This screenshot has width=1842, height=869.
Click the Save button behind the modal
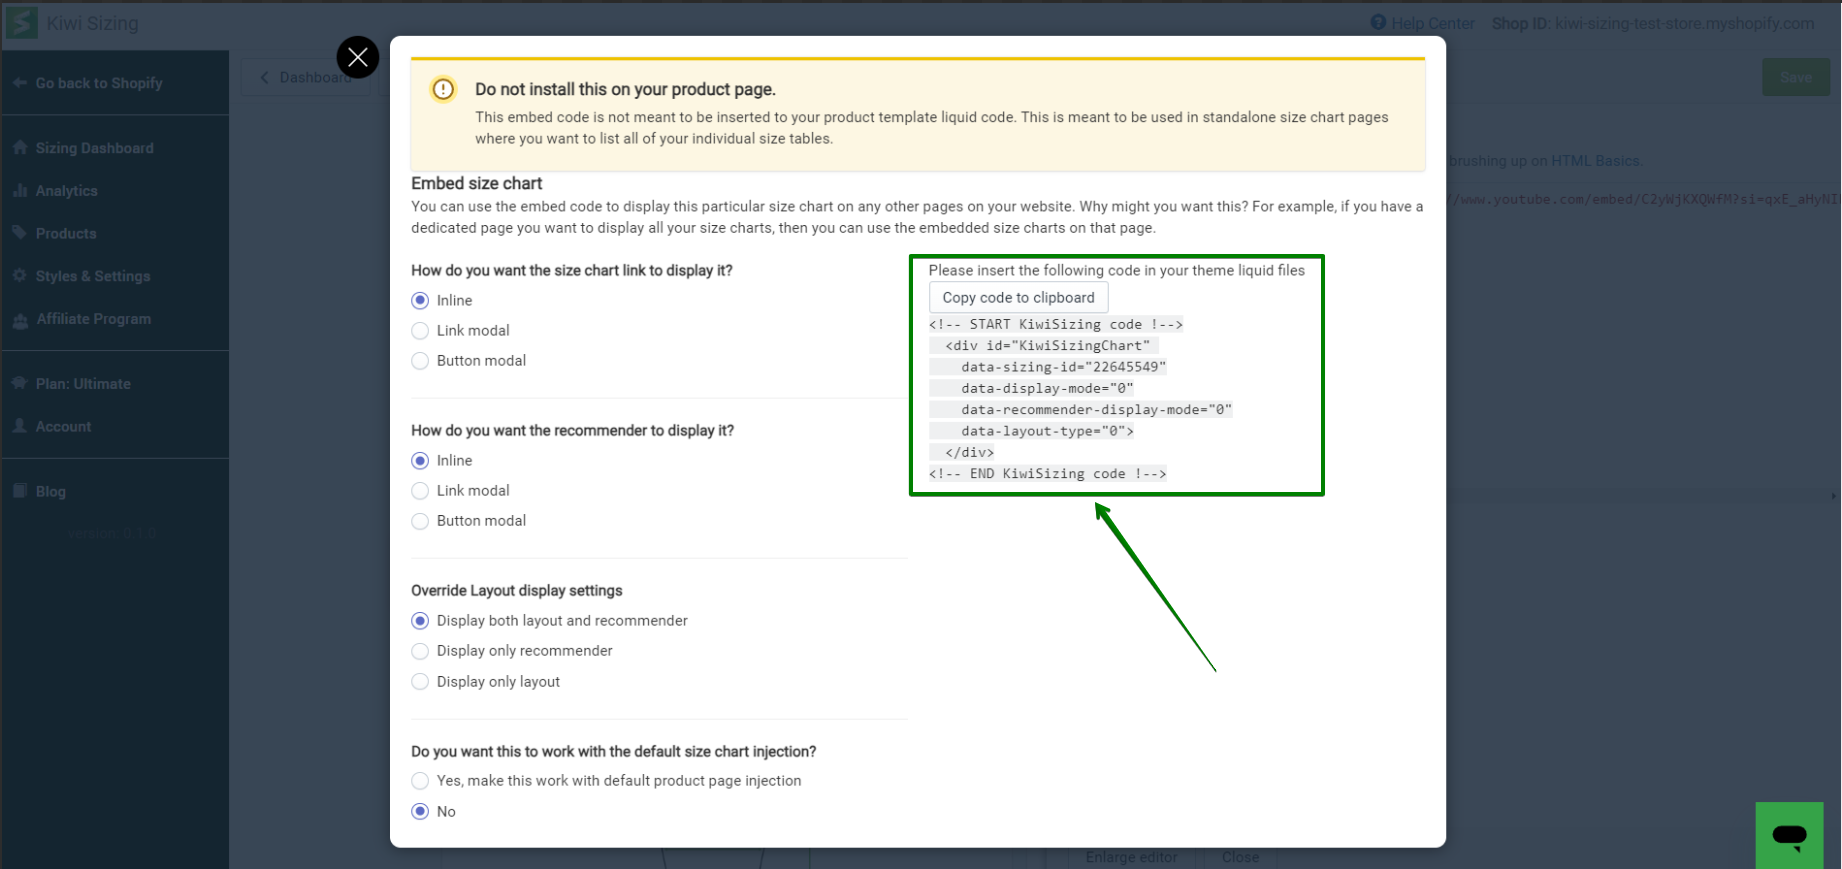(1796, 77)
